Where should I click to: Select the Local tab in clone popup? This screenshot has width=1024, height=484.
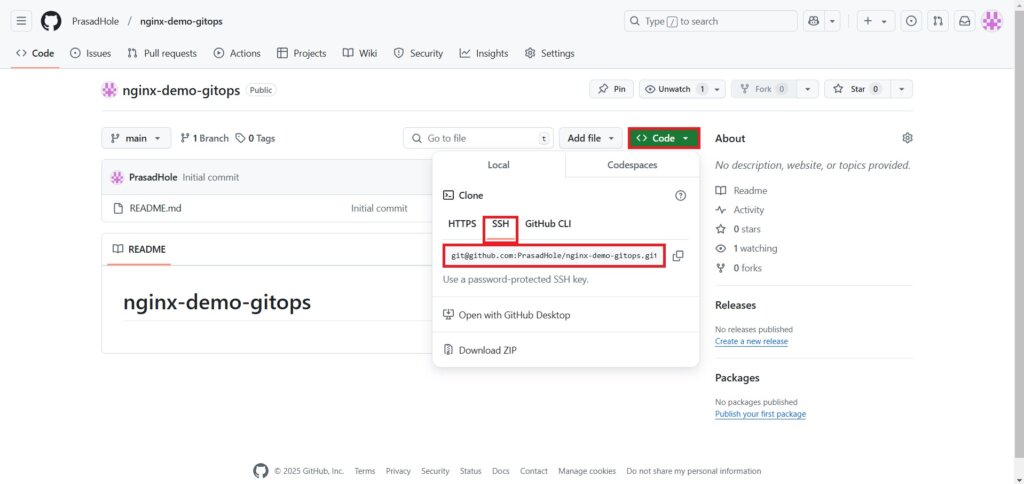tap(498, 165)
